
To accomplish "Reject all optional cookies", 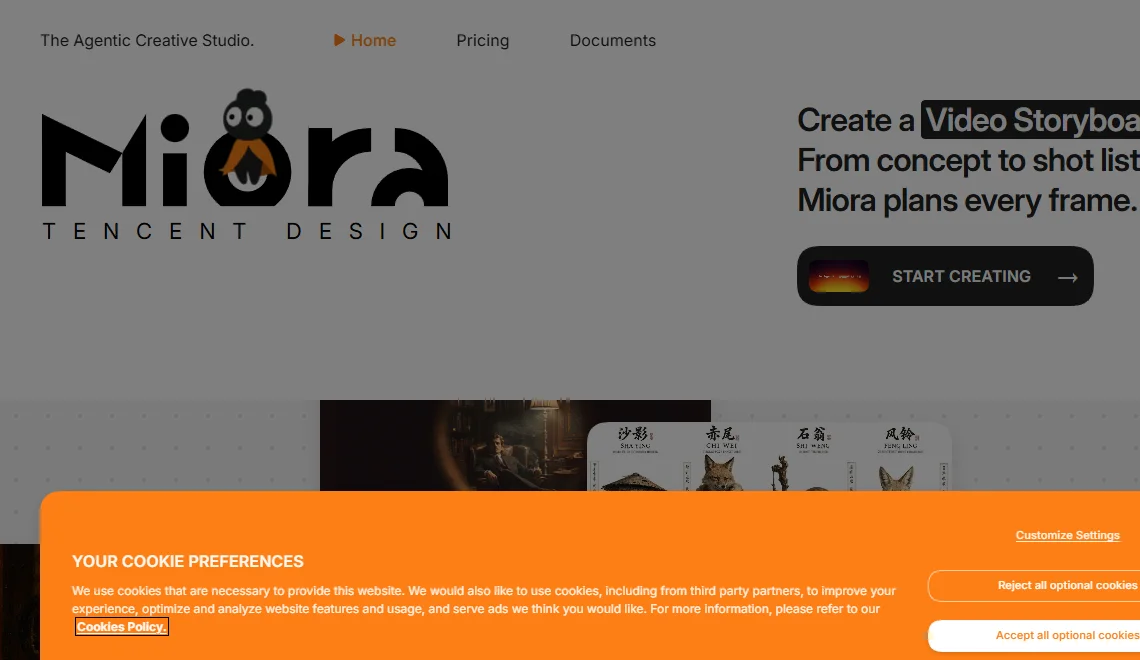I will (1036, 586).
